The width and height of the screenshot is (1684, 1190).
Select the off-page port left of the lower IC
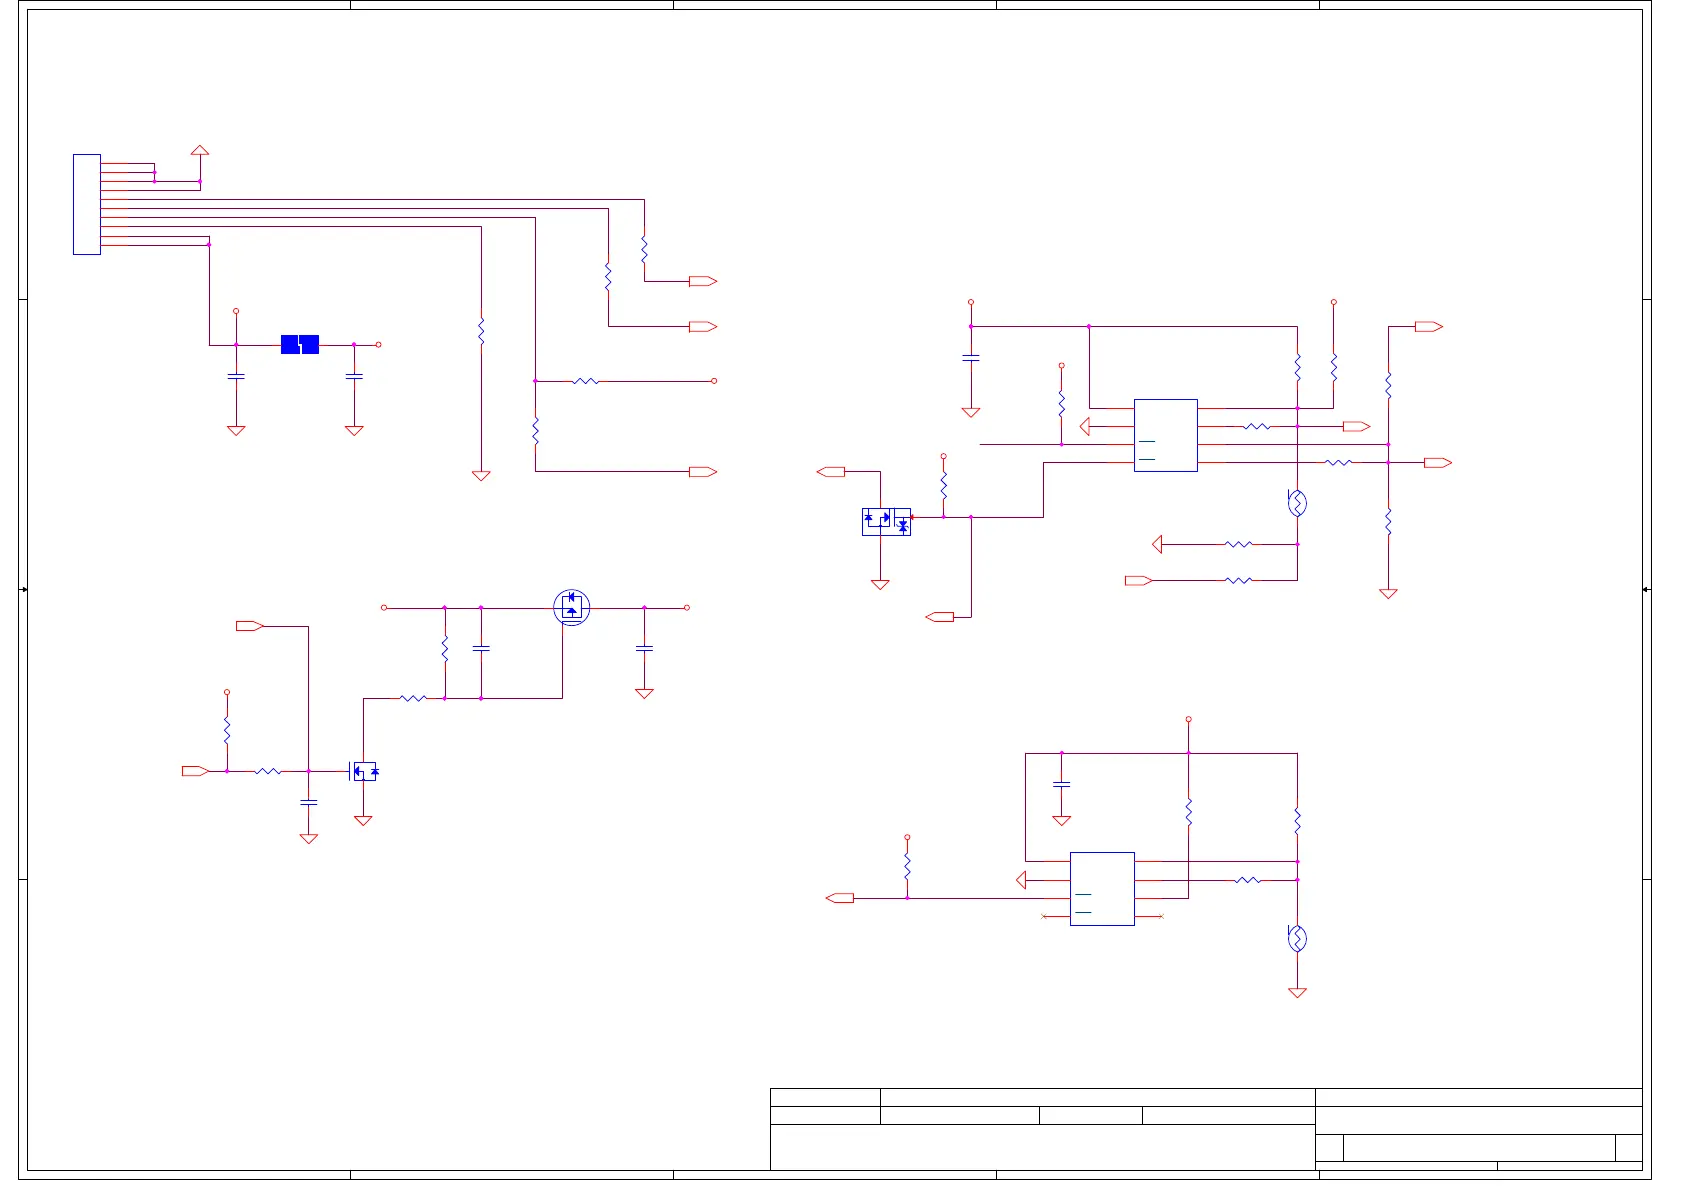point(840,898)
